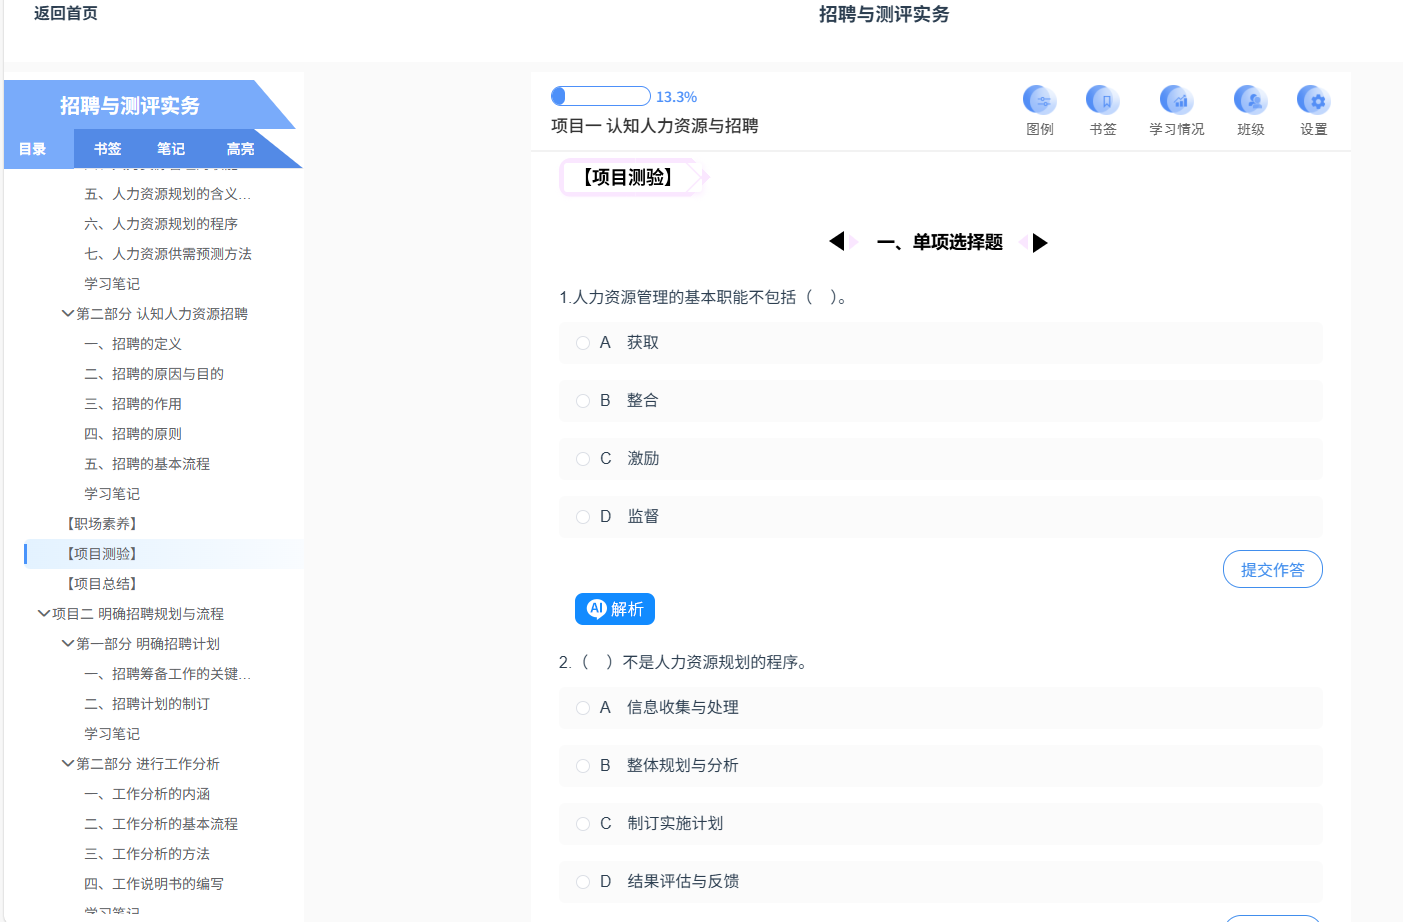Open the 书签 bookmark icon in toolbar
Screen dimensions: 1403x922
[1102, 101]
